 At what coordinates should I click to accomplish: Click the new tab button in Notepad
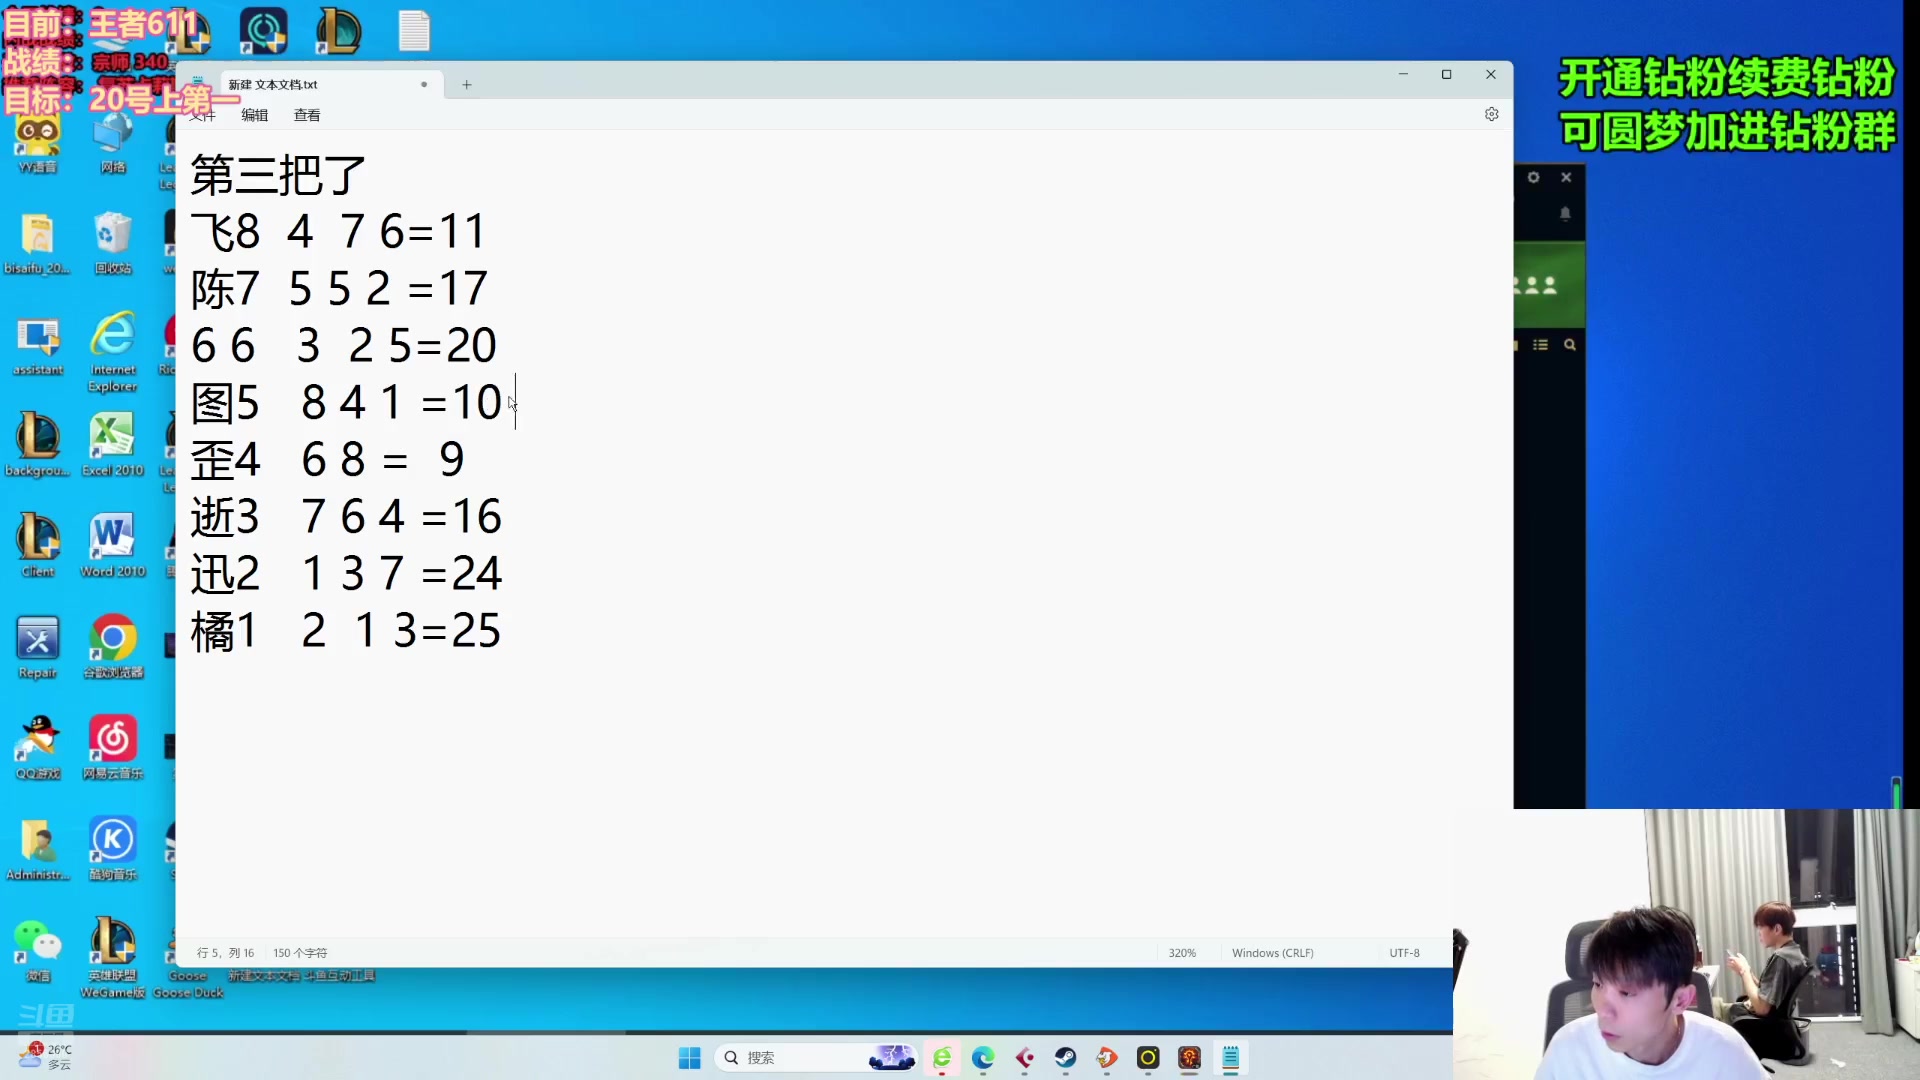[x=465, y=83]
